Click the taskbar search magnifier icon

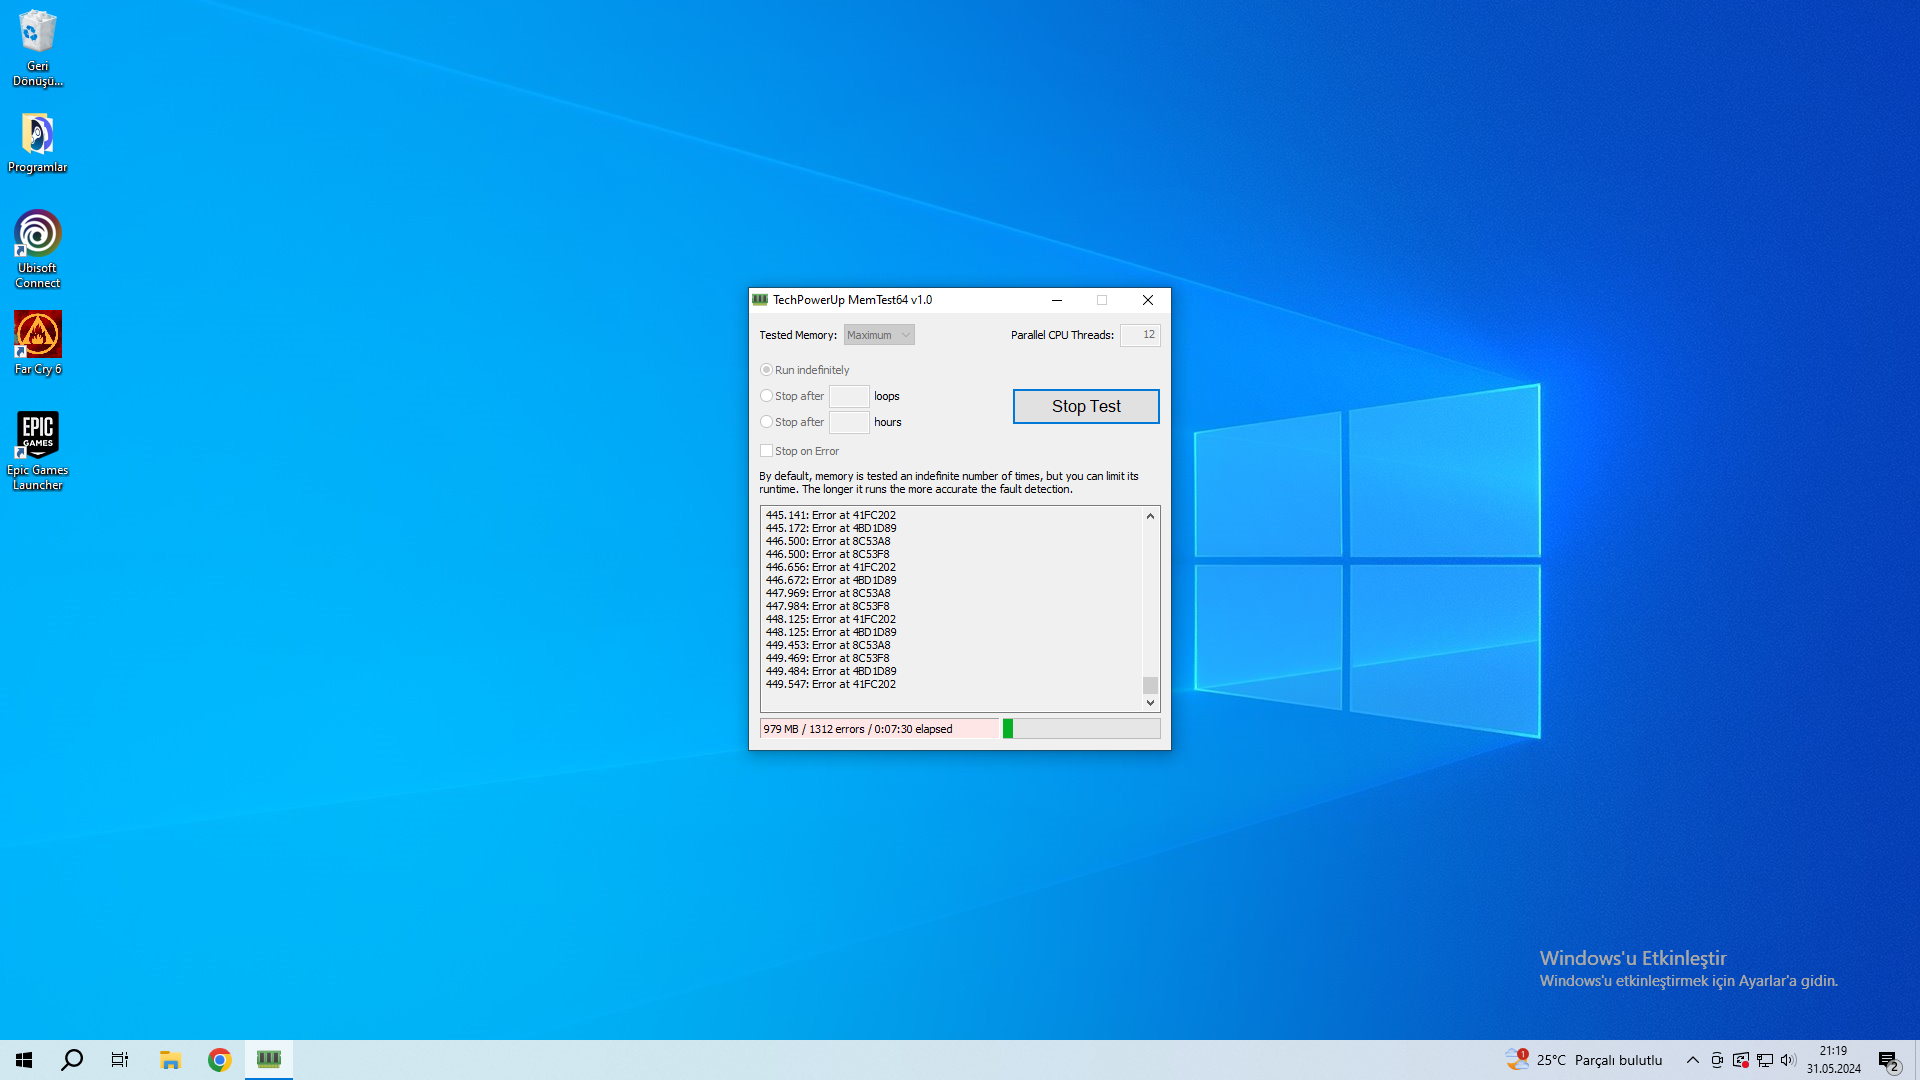tap(72, 1059)
